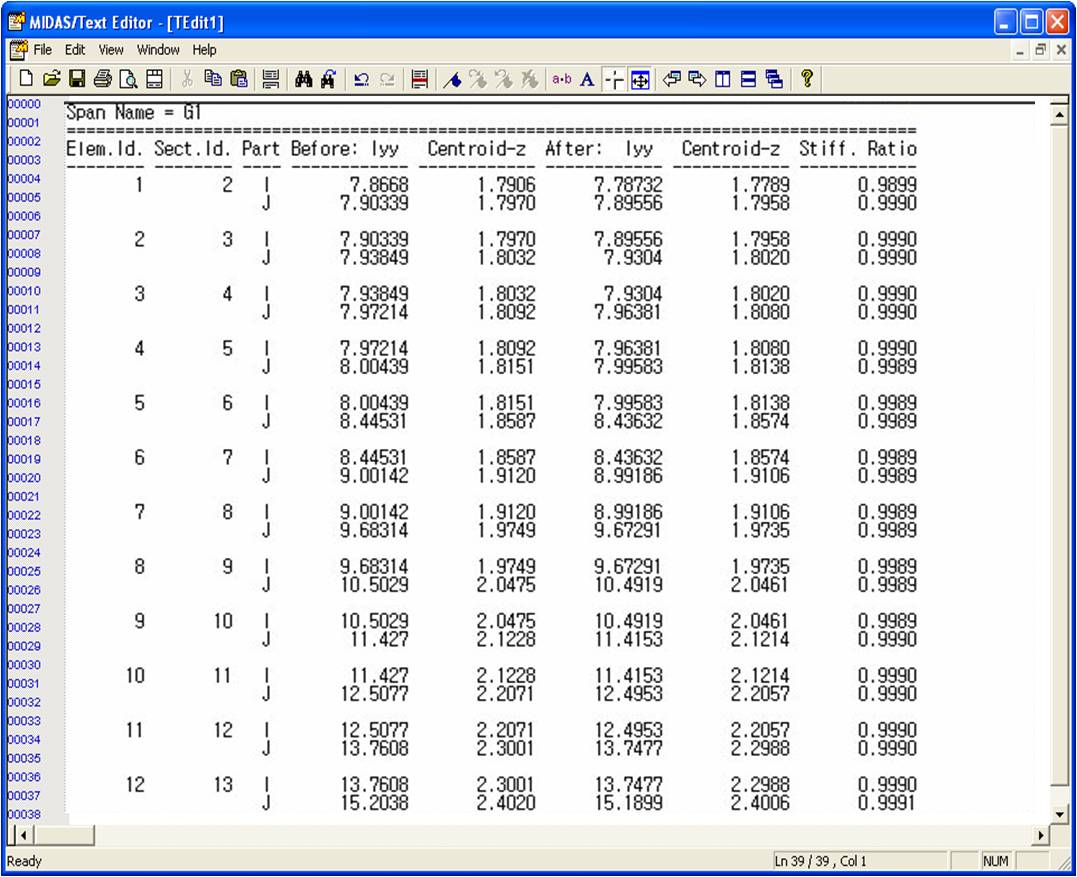This screenshot has width=1077, height=877.
Task: Click the blue letter A font icon
Action: click(x=587, y=79)
